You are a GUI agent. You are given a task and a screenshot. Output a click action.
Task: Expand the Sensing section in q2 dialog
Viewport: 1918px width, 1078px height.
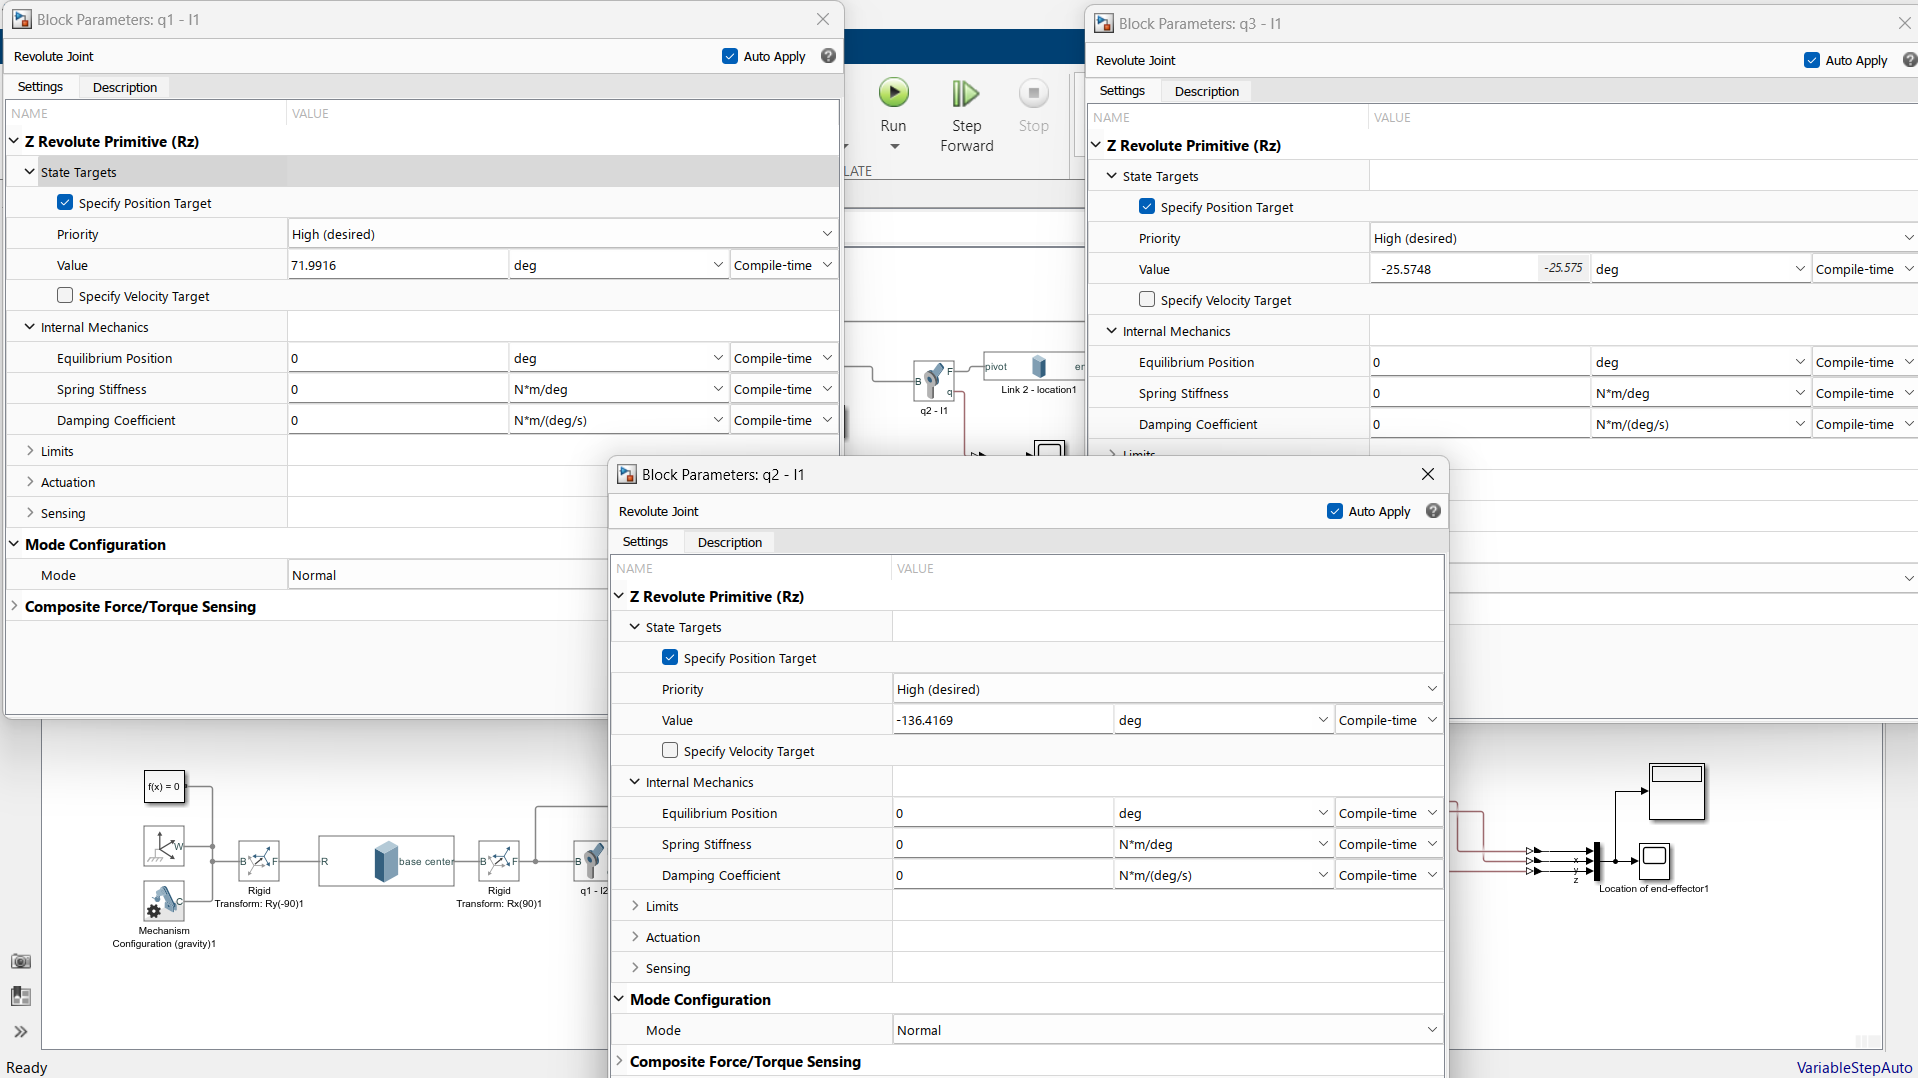(x=635, y=968)
